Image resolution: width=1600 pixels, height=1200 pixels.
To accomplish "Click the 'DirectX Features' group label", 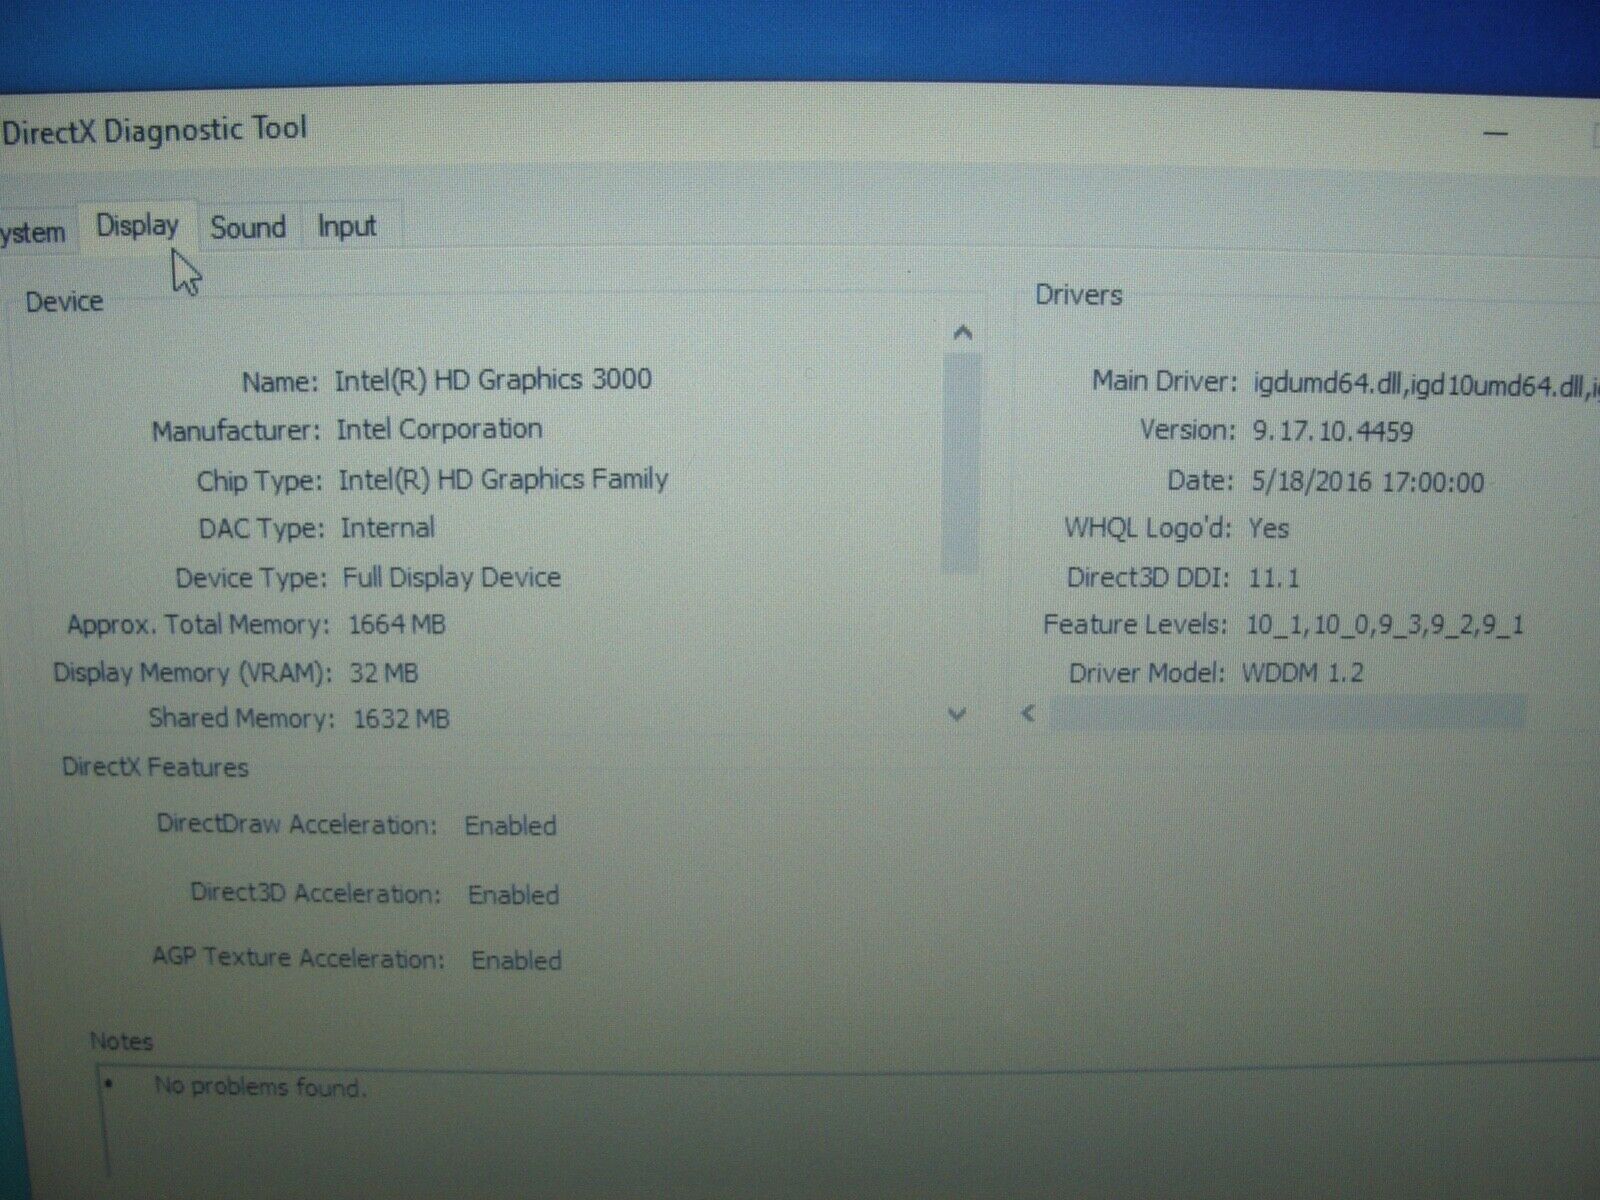I will [155, 768].
